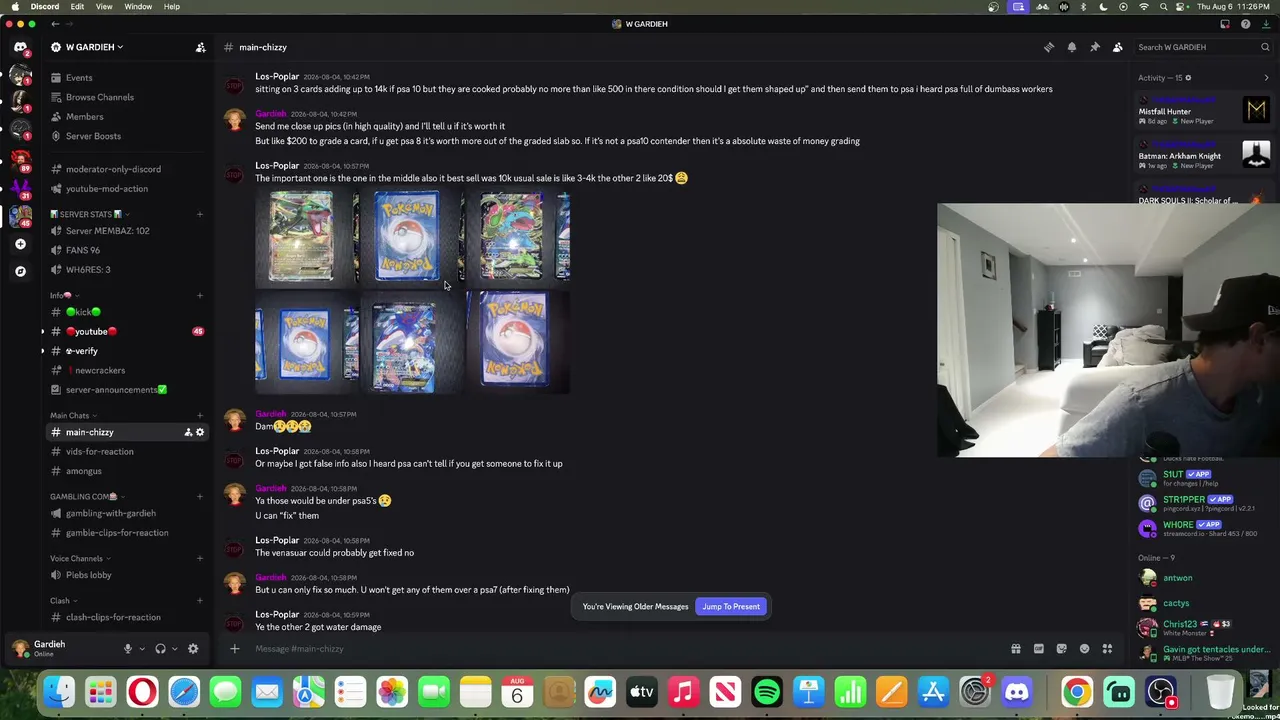The width and height of the screenshot is (1280, 720).
Task: Open the threads icon in channel header
Action: [1049, 47]
